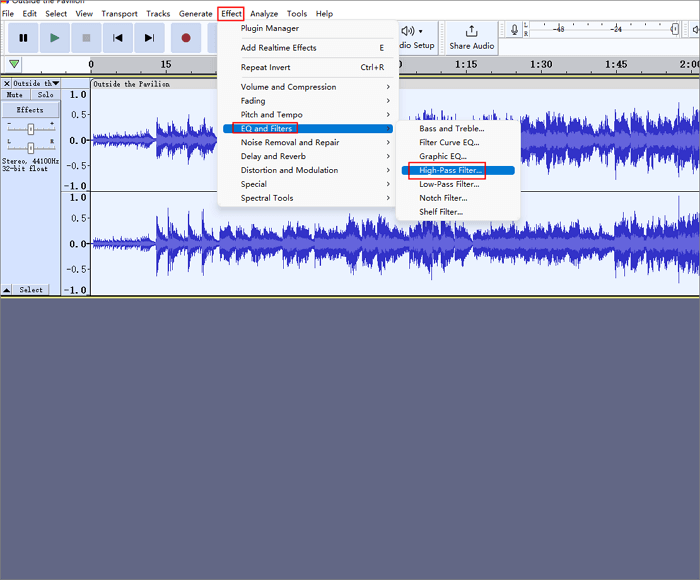700x580 pixels.
Task: Open the Edit menu
Action: tap(29, 14)
